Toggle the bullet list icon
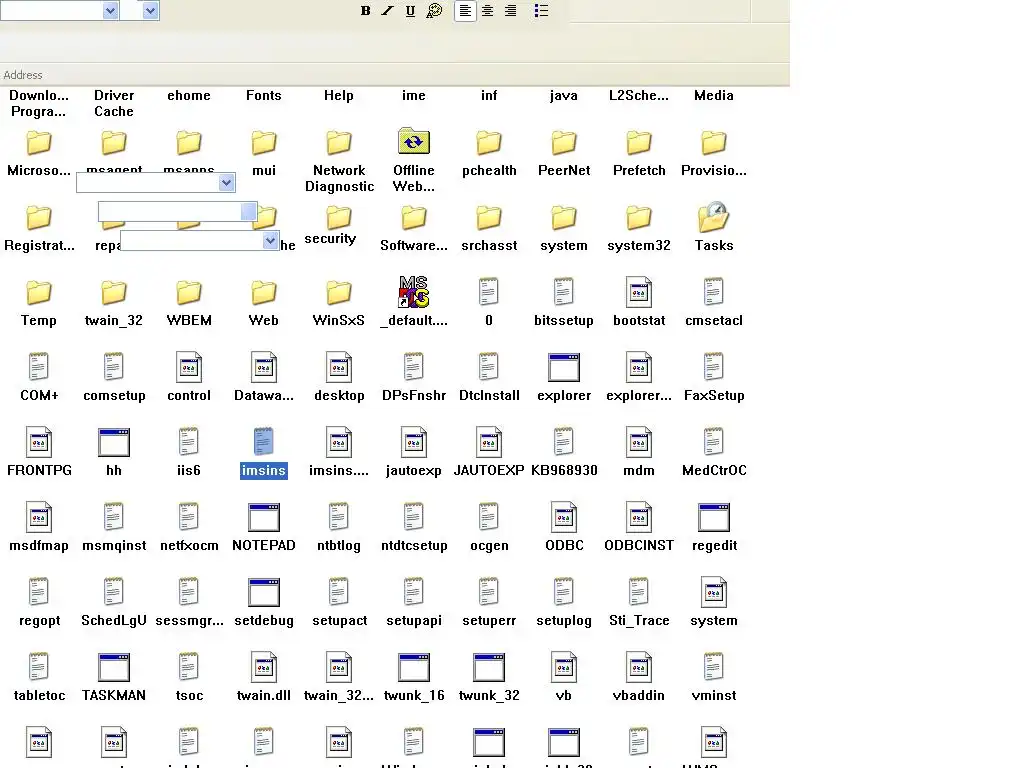This screenshot has width=1024, height=768. 541,10
